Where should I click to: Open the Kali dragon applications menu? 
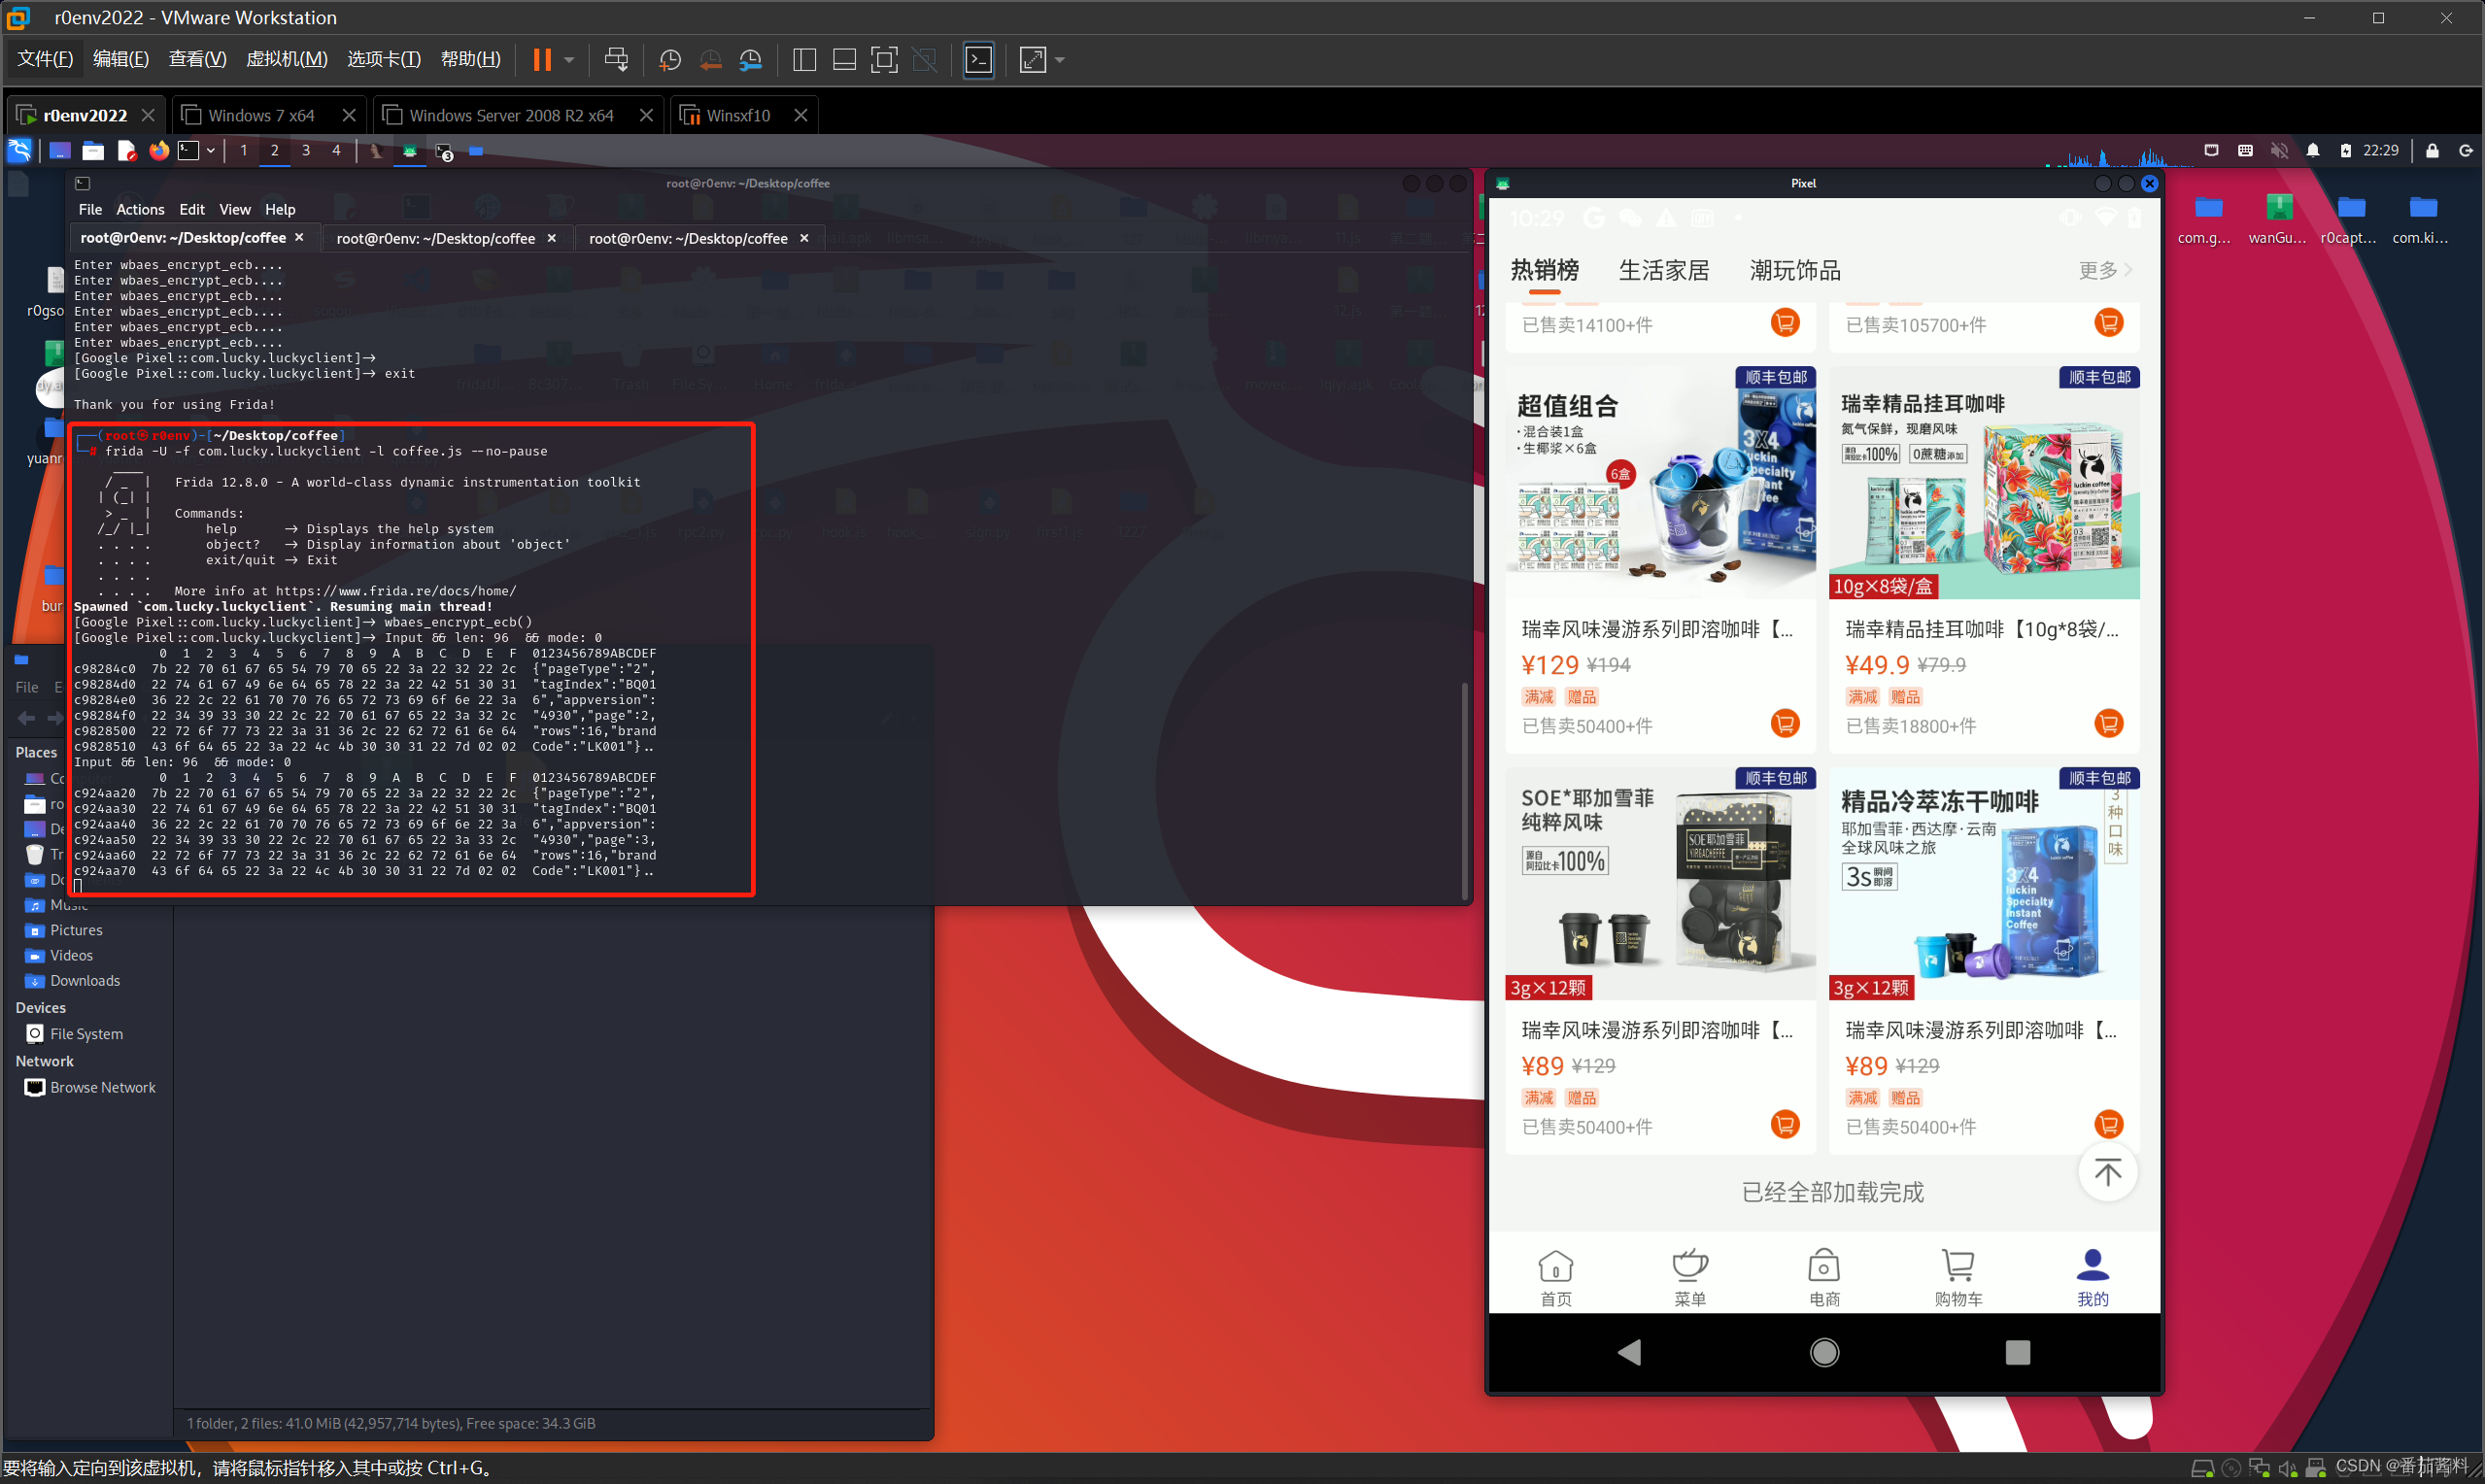pos(20,151)
